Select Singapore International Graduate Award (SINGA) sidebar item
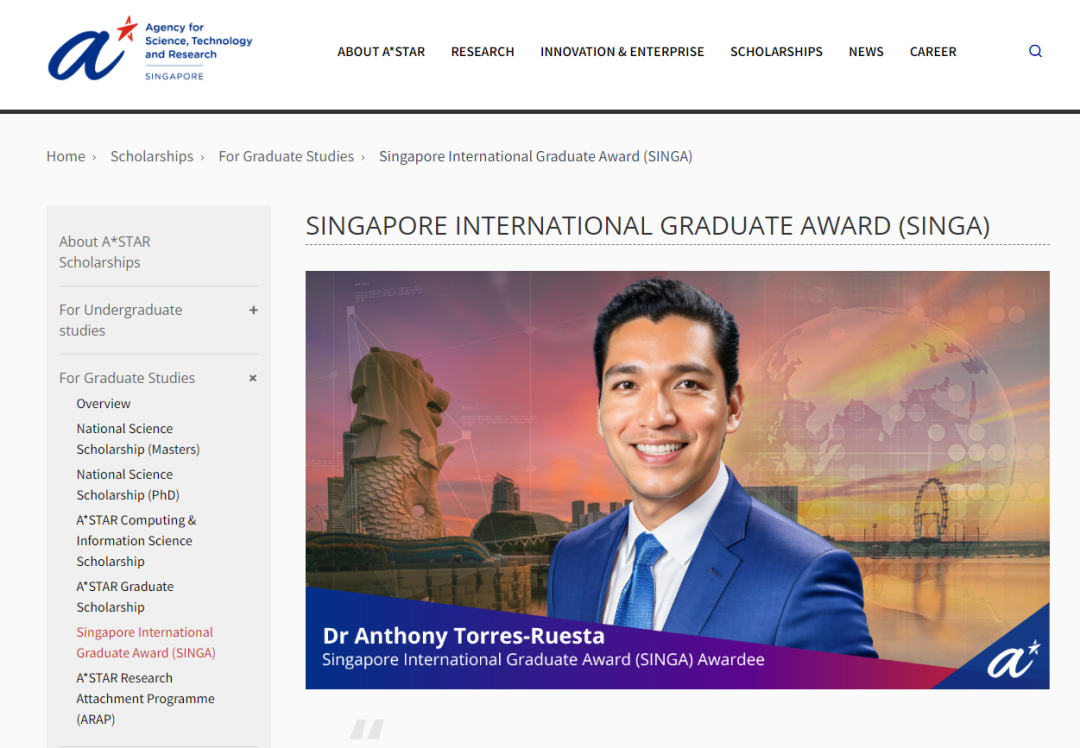 [146, 643]
